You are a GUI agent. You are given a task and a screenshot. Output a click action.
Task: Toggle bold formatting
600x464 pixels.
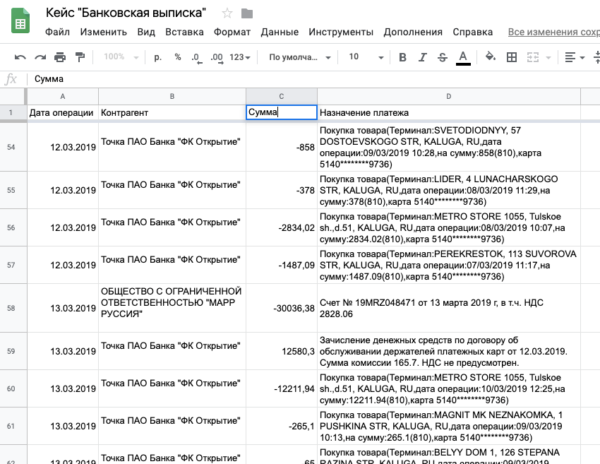403,57
